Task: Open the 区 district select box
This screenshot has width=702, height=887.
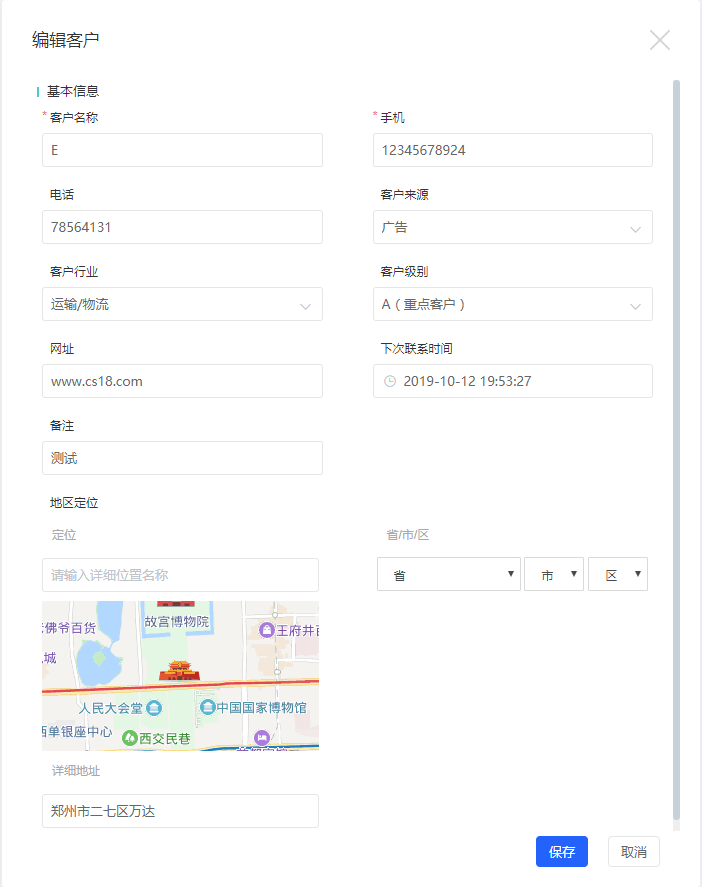Action: (x=618, y=574)
